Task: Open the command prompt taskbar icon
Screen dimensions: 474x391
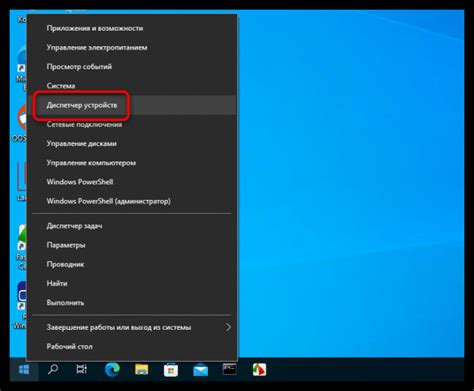Action: click(x=230, y=369)
